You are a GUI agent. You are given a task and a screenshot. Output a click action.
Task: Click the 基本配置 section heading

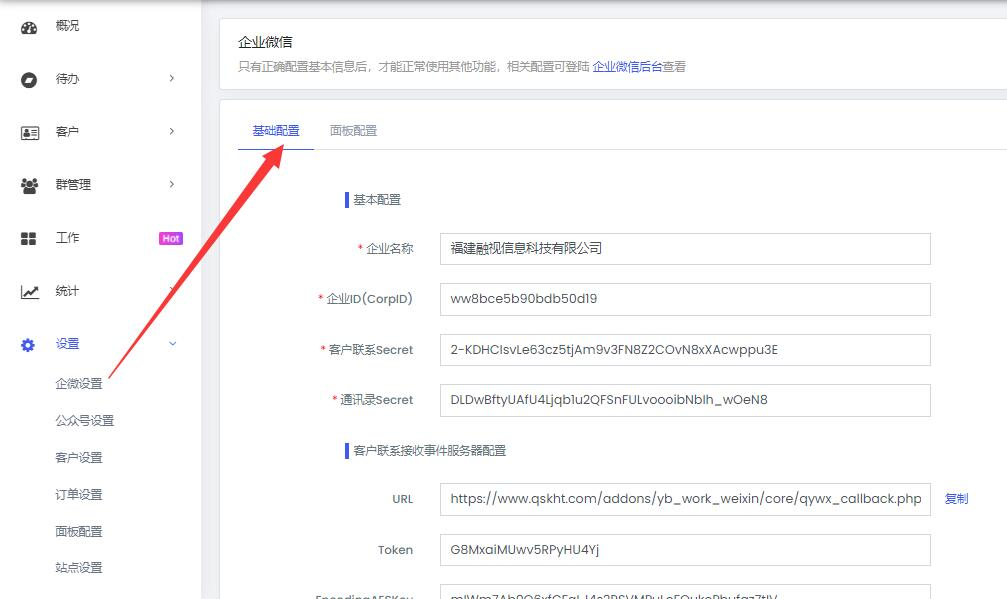377,200
